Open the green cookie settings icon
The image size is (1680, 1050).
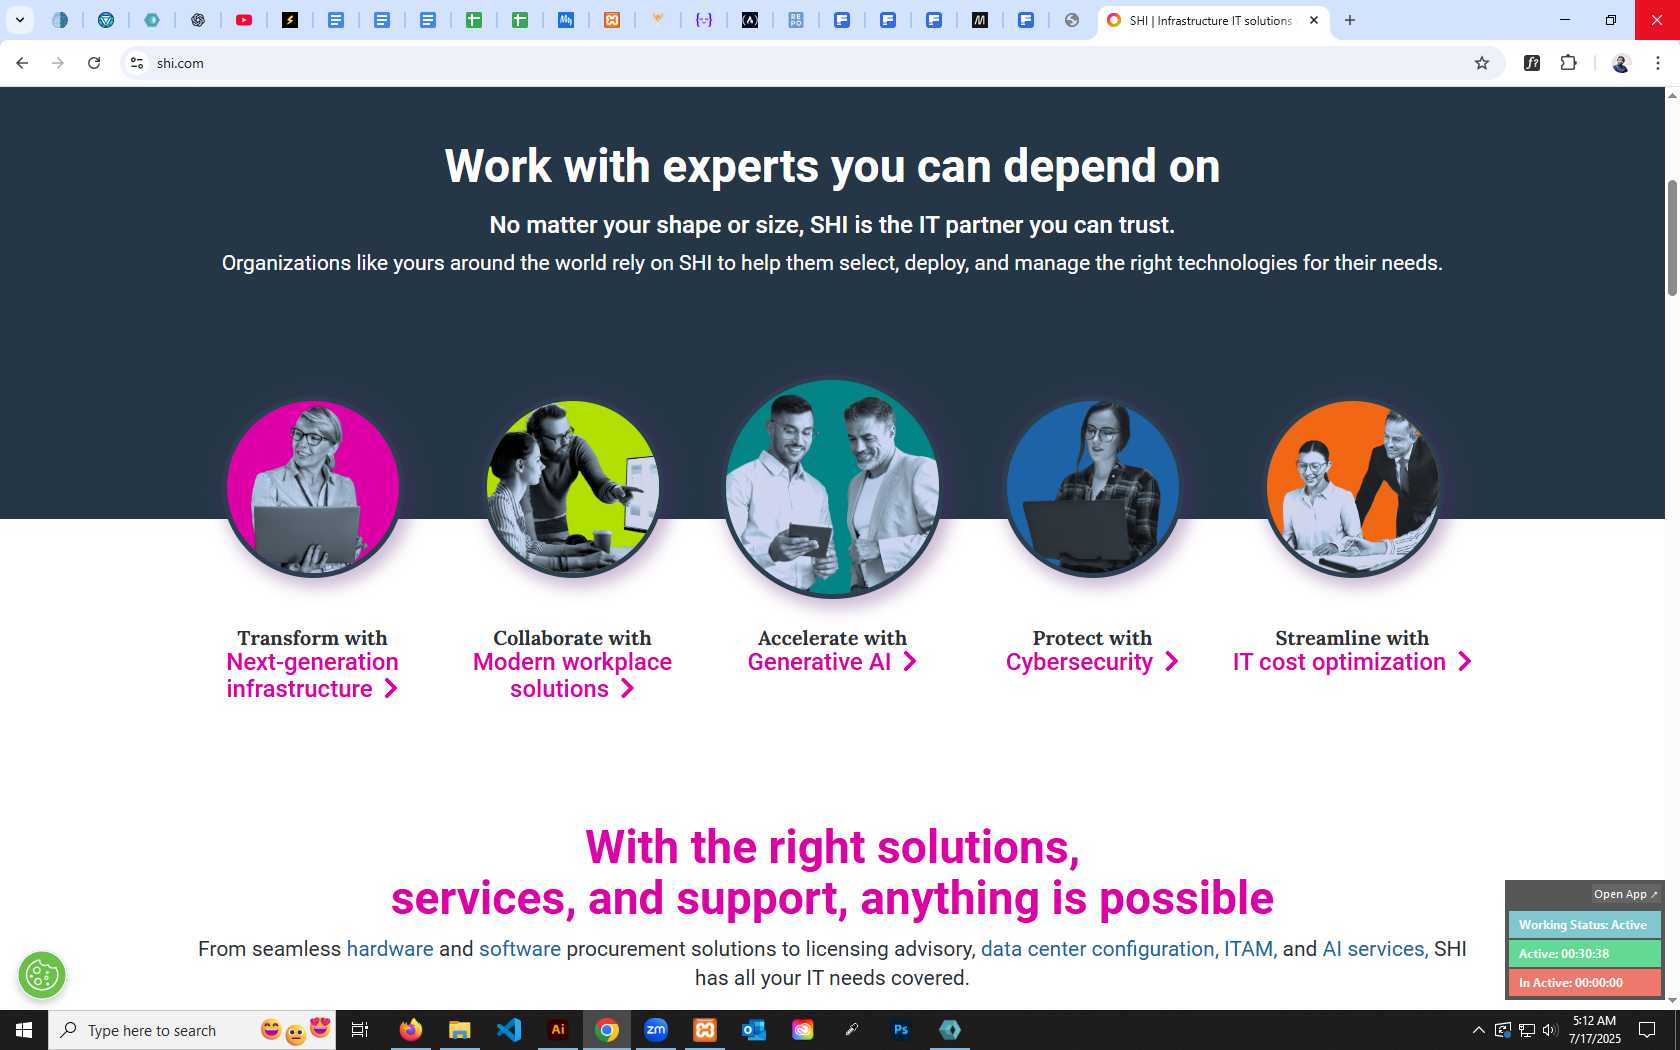click(x=42, y=975)
